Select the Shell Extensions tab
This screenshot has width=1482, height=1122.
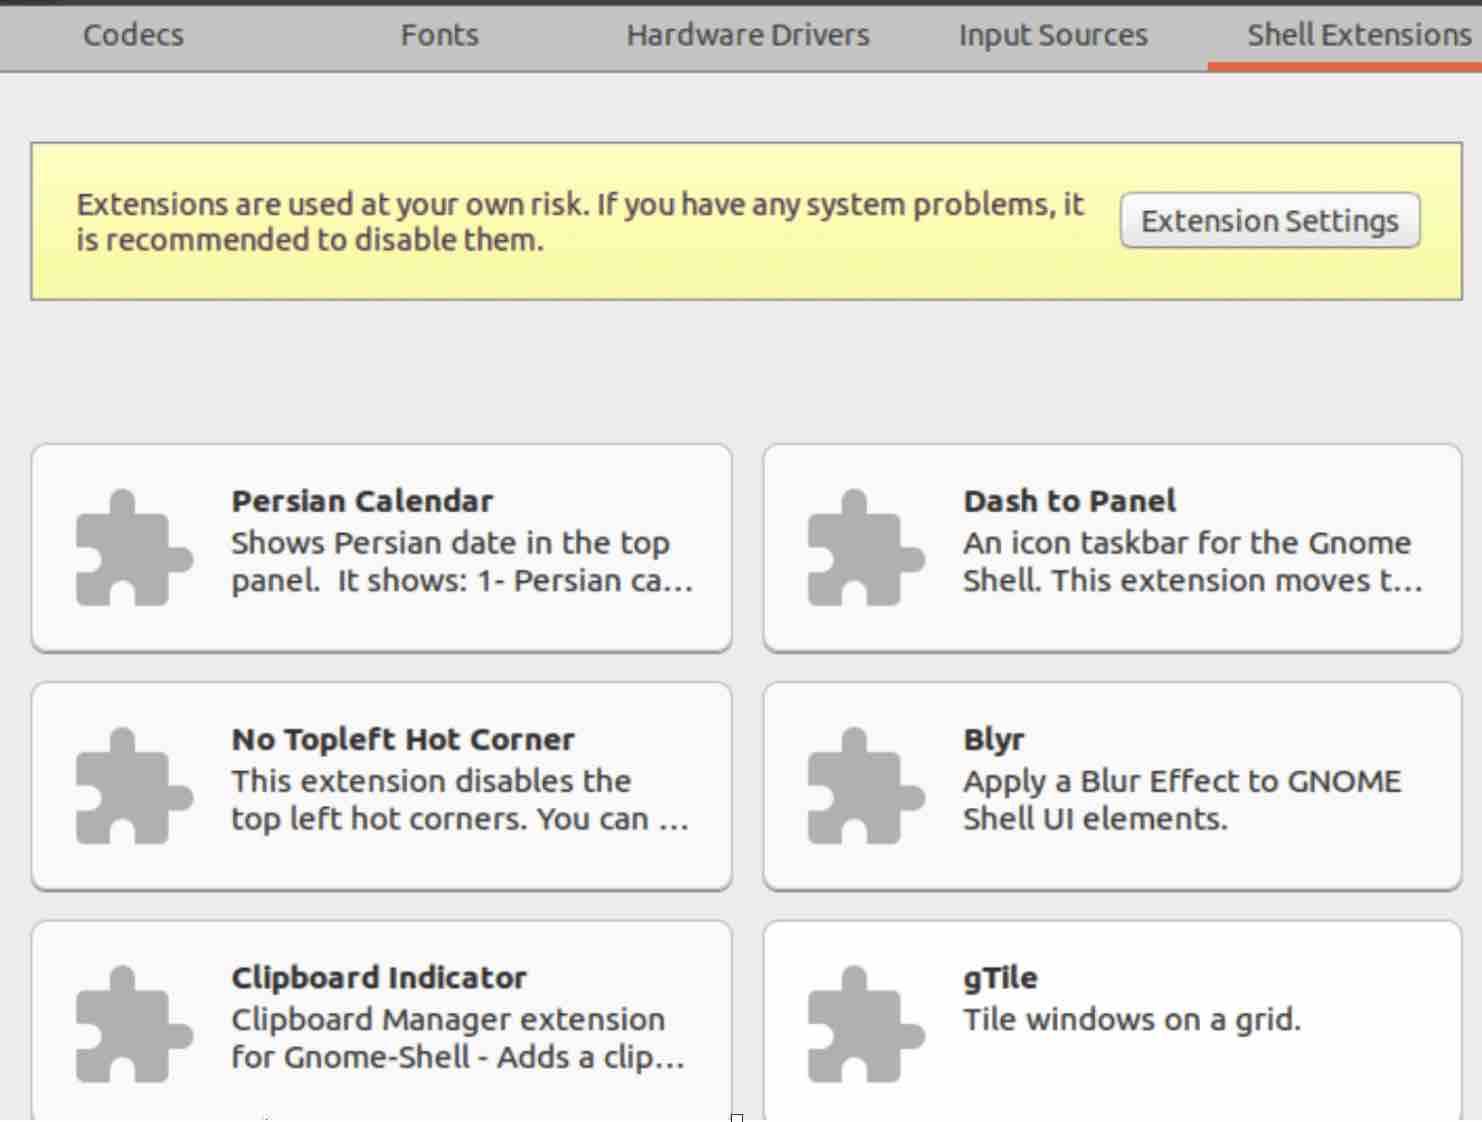(1359, 35)
